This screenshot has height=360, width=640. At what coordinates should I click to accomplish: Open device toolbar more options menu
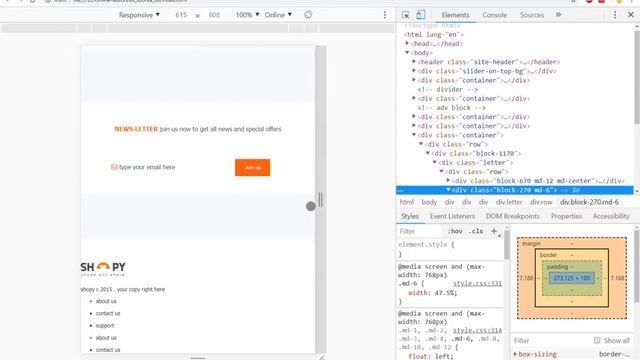(384, 15)
